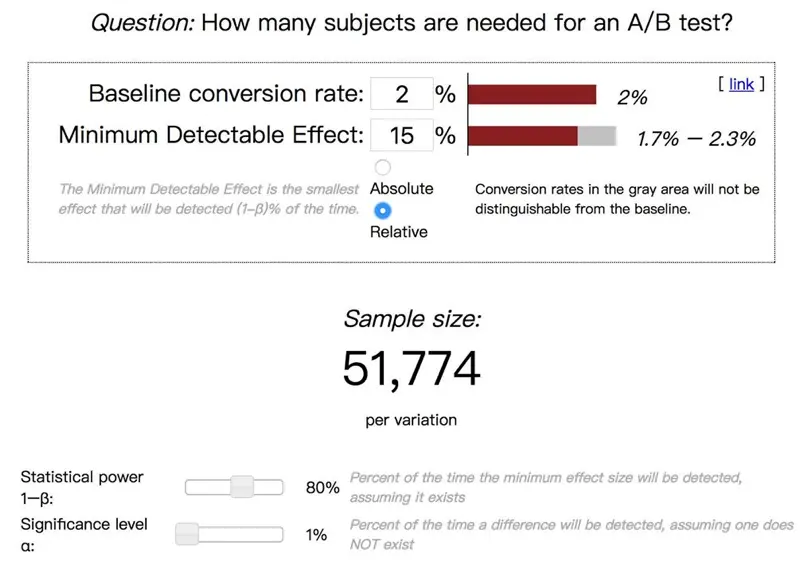This screenshot has width=802, height=572.
Task: Click the 80% statistical power value
Action: coord(322,488)
